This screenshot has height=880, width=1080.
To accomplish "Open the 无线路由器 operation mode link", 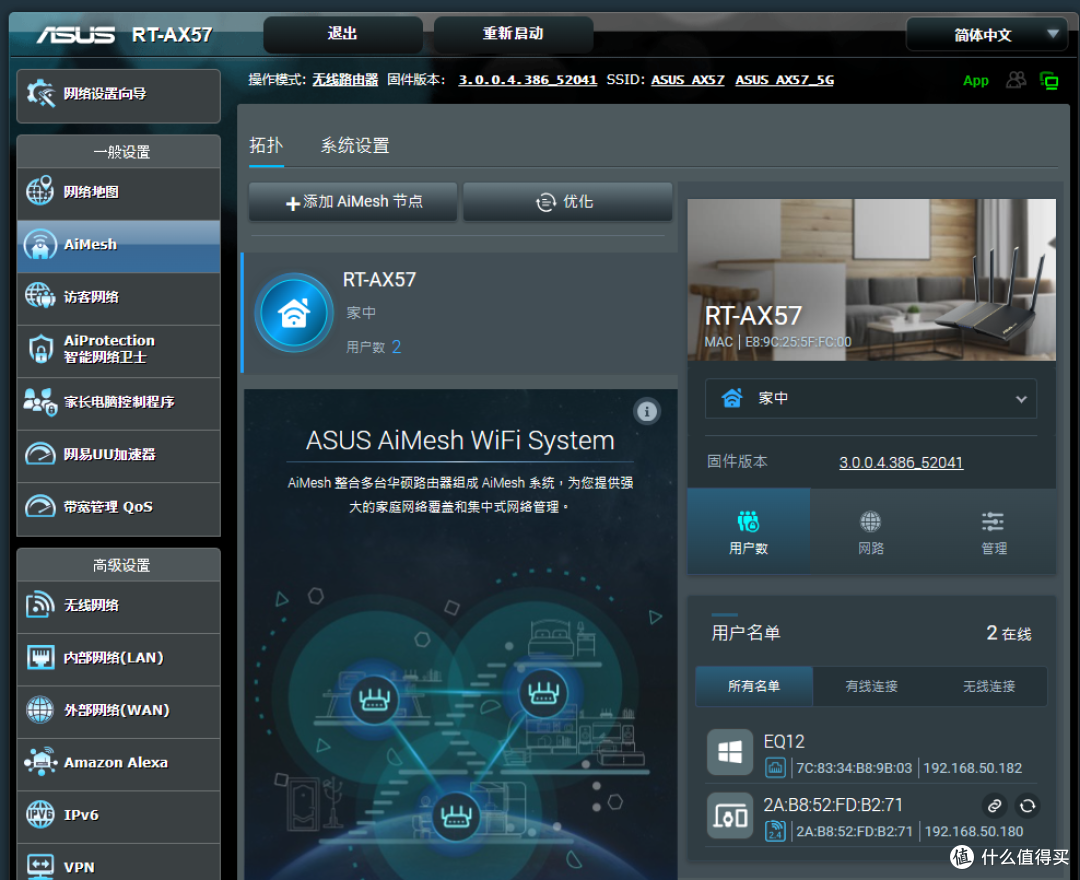I will click(345, 80).
